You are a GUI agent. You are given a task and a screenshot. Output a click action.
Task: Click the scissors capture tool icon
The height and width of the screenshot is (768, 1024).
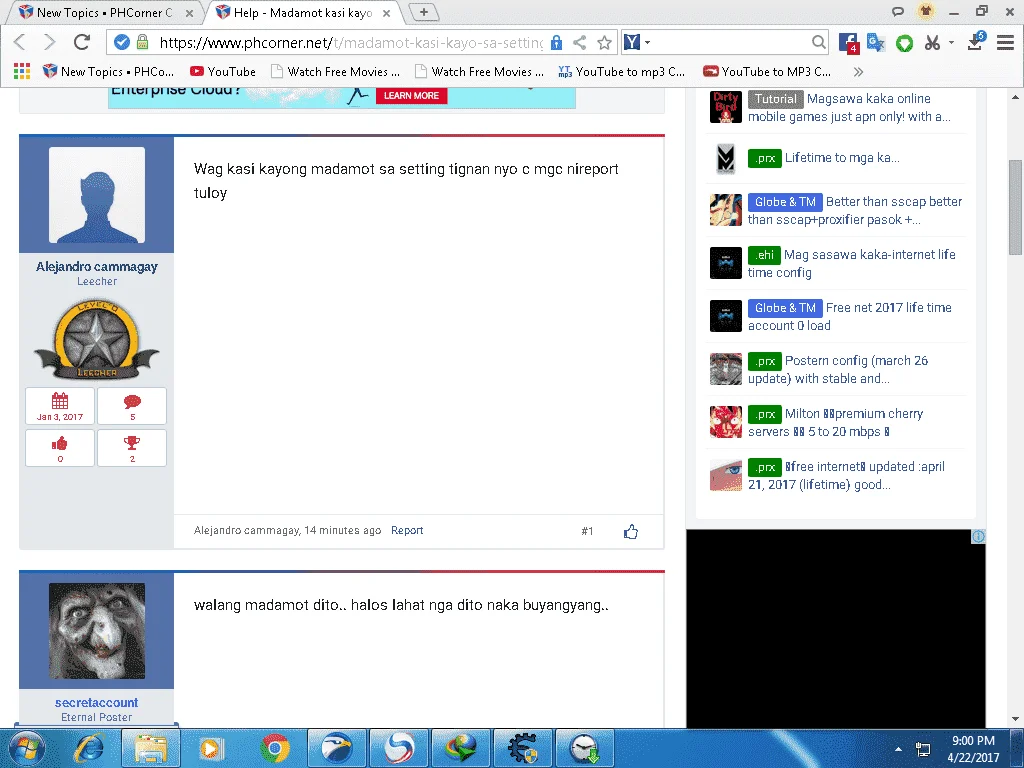(x=932, y=42)
